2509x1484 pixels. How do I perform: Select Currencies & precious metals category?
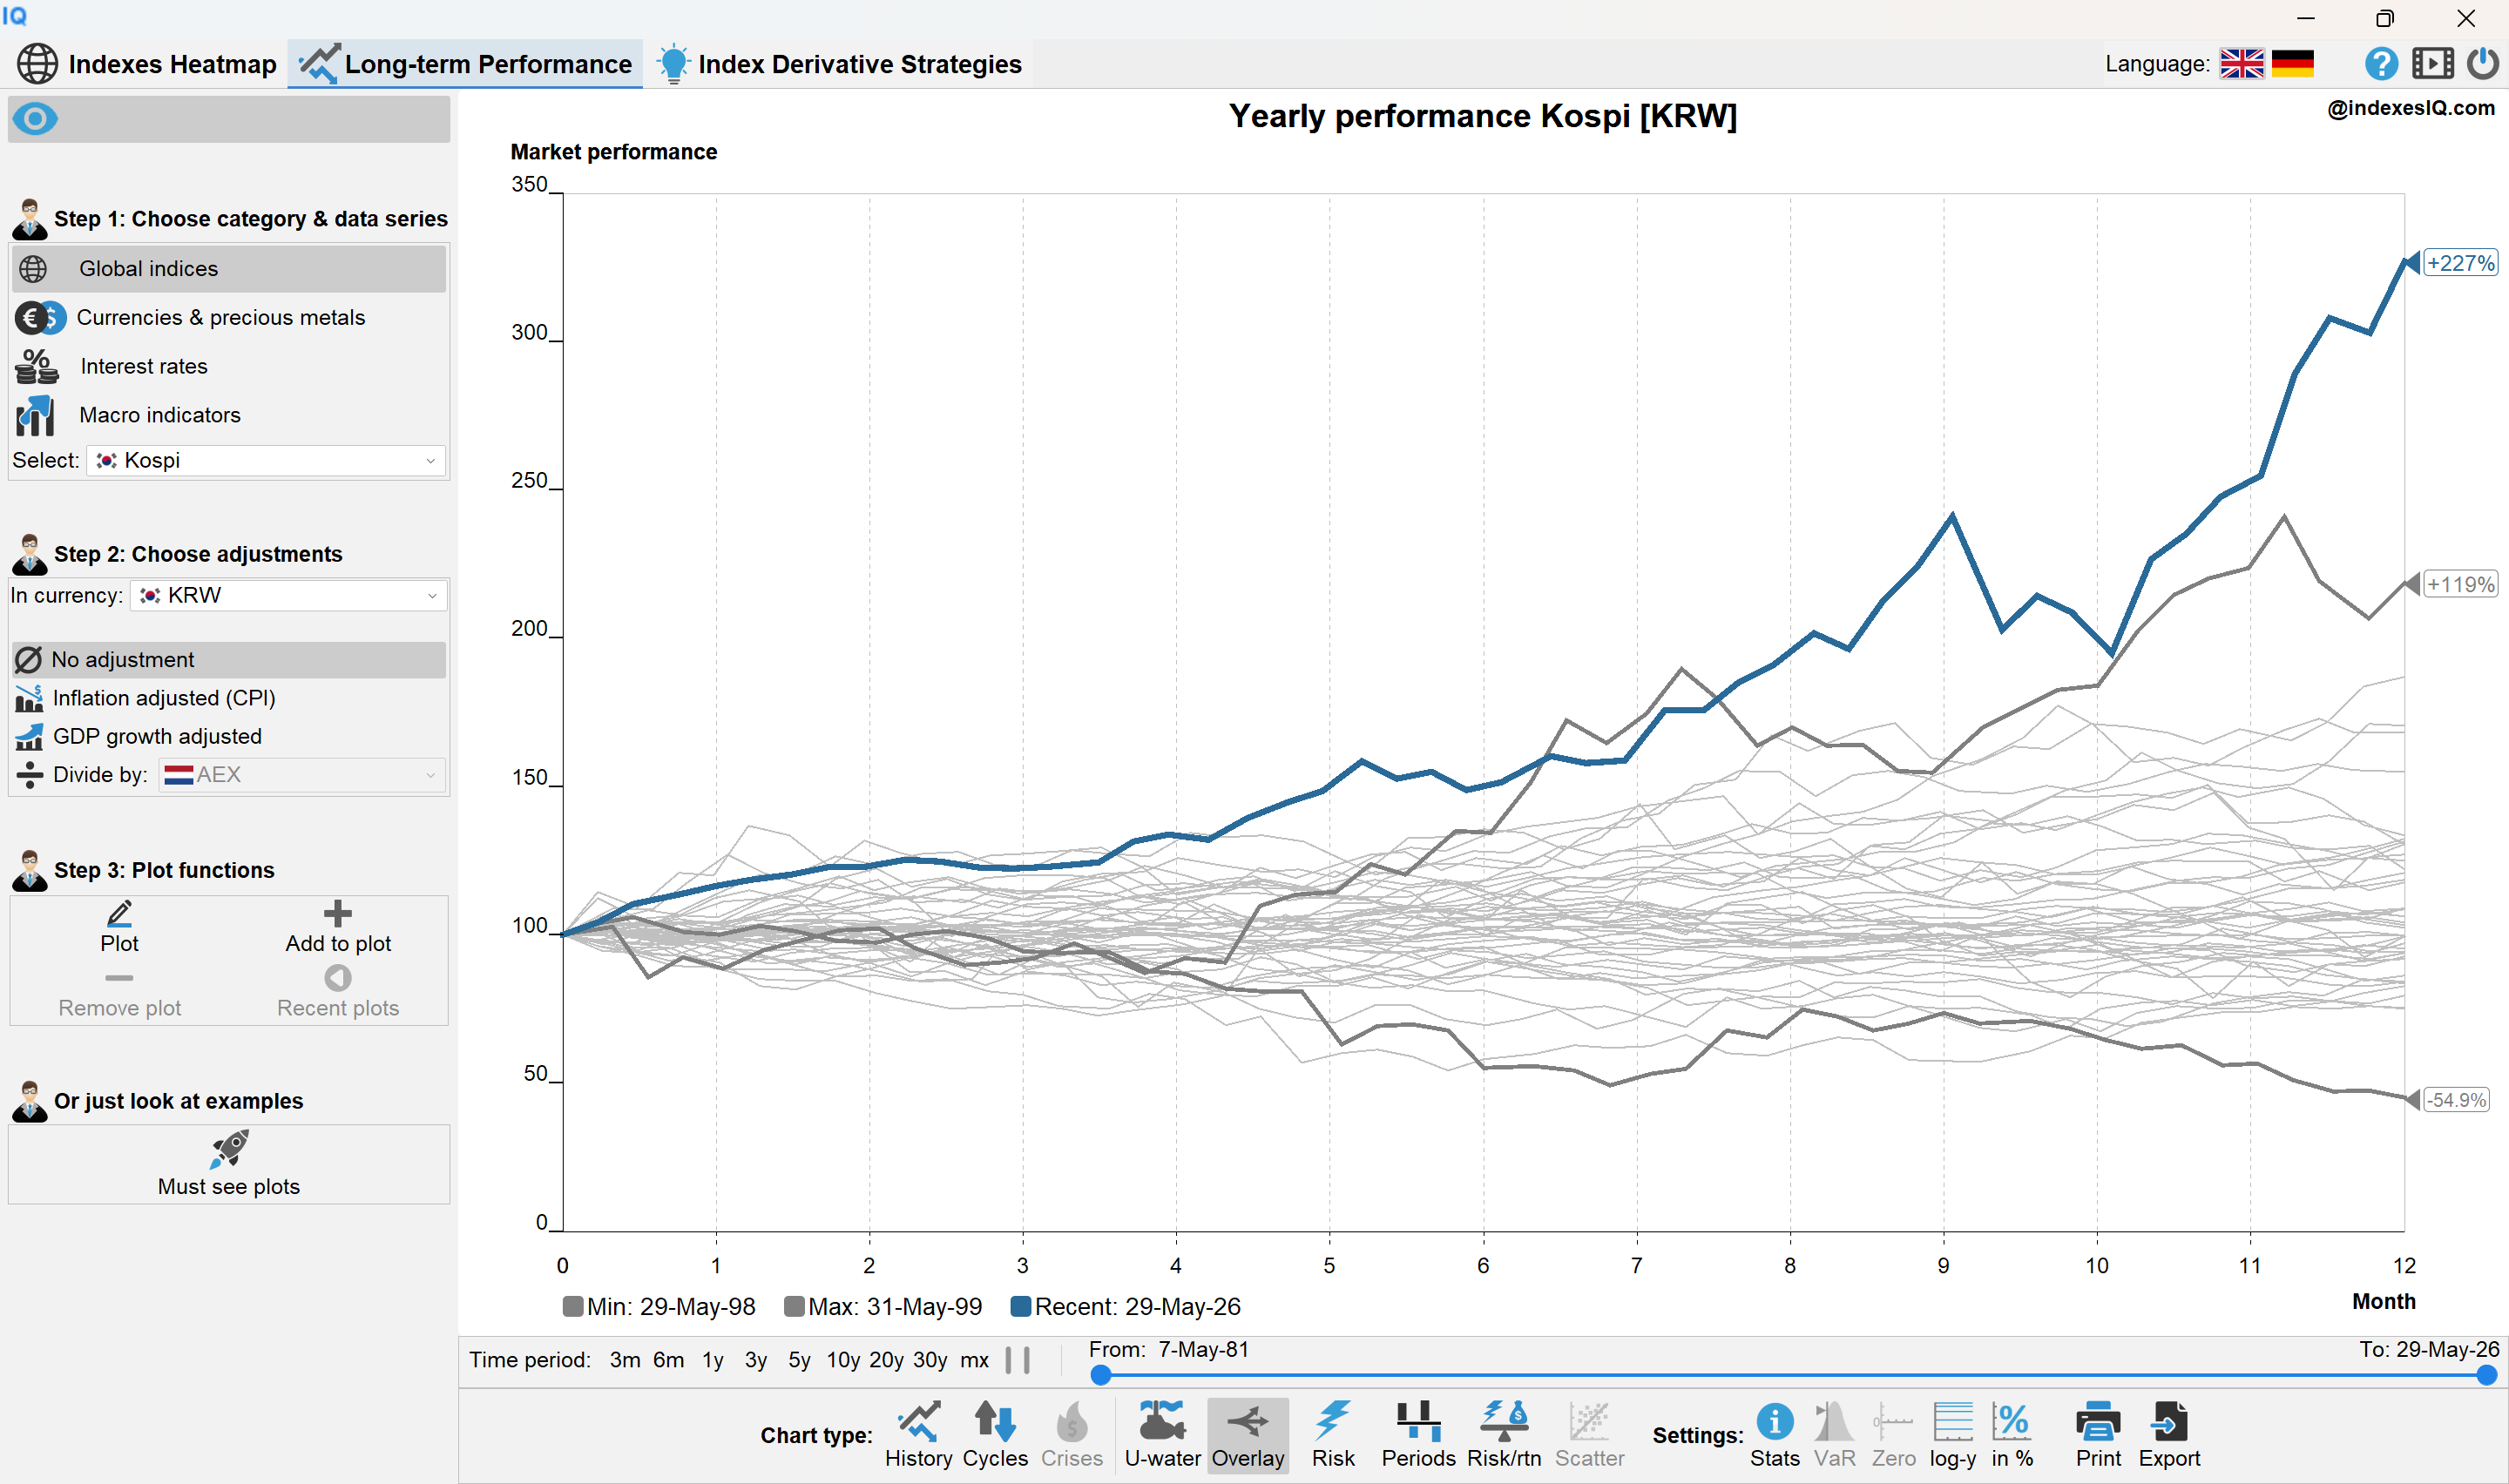[x=229, y=318]
